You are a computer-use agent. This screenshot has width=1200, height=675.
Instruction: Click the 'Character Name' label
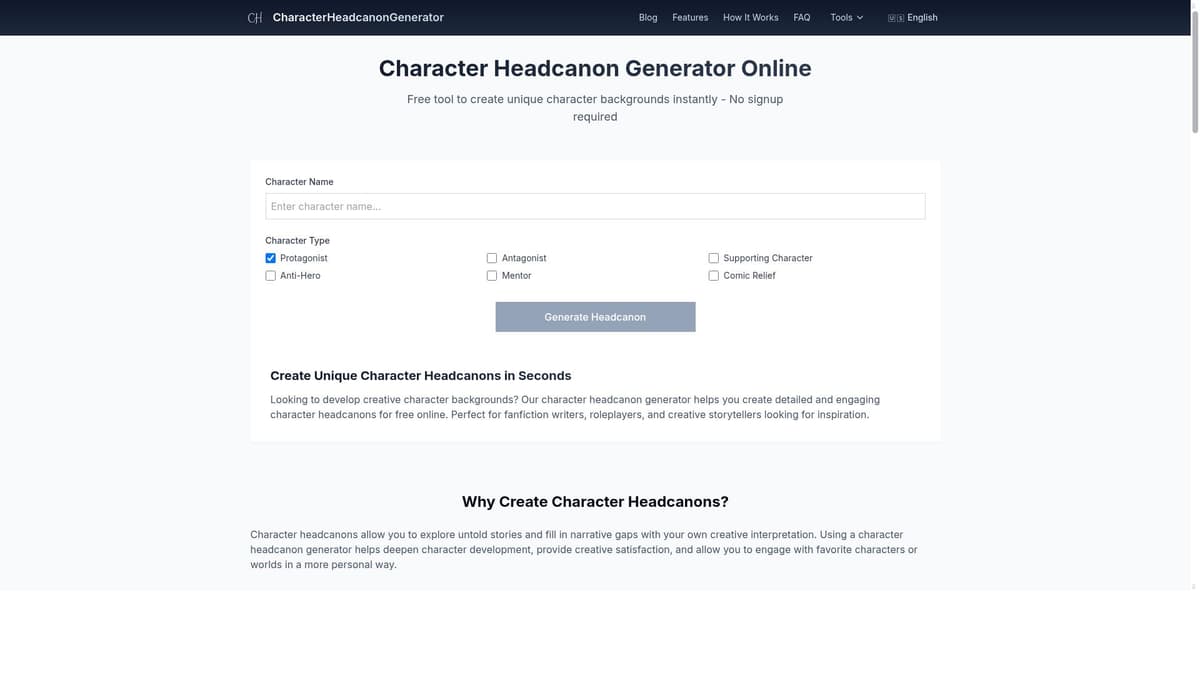tap(299, 182)
